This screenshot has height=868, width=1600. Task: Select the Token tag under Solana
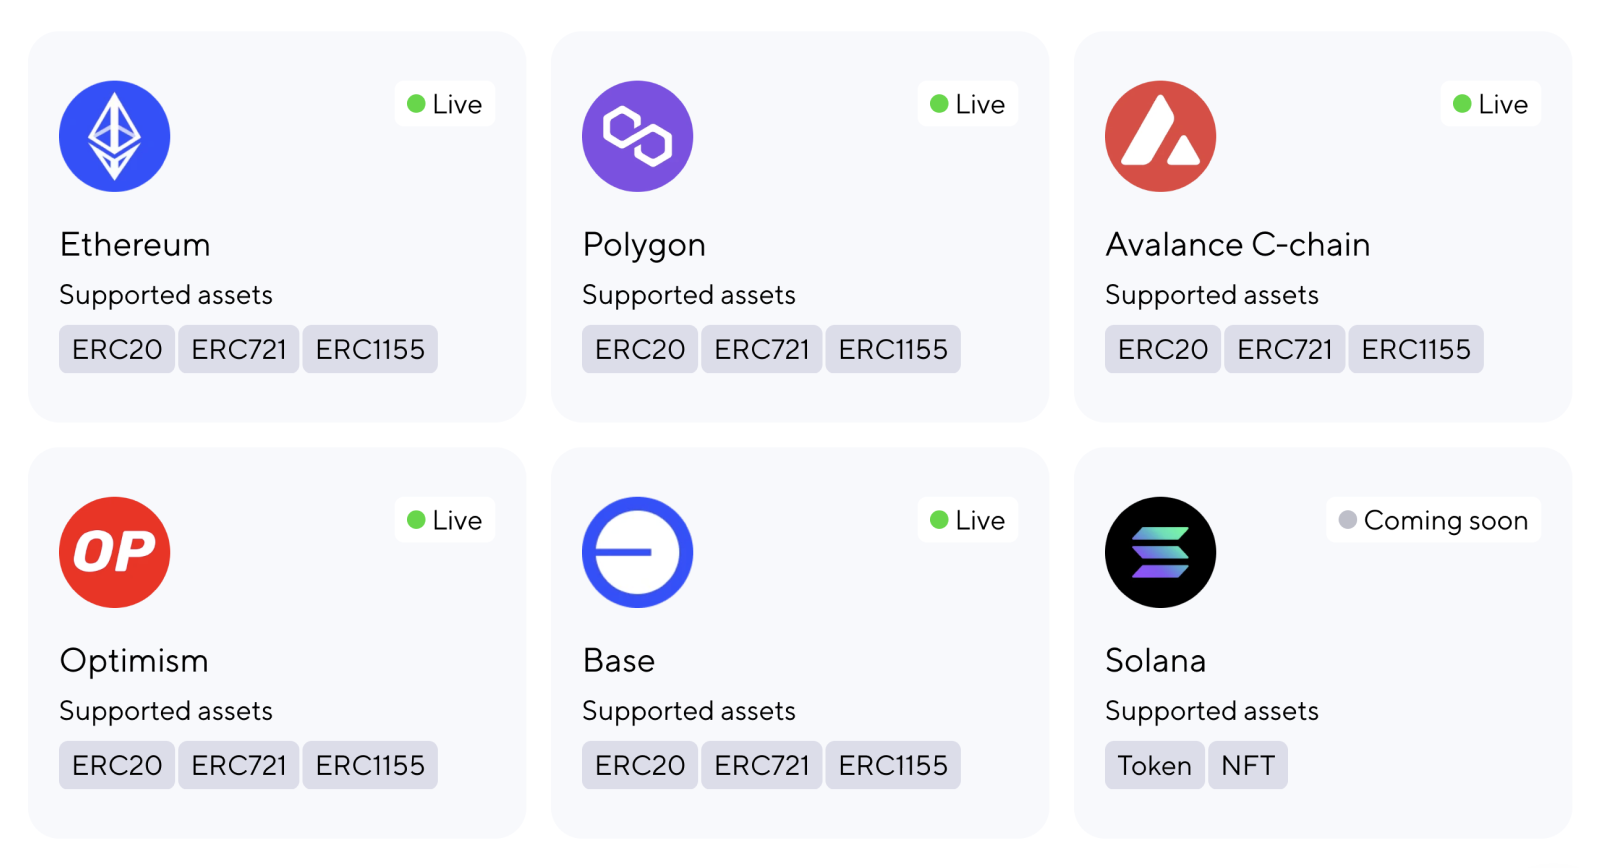click(1154, 765)
